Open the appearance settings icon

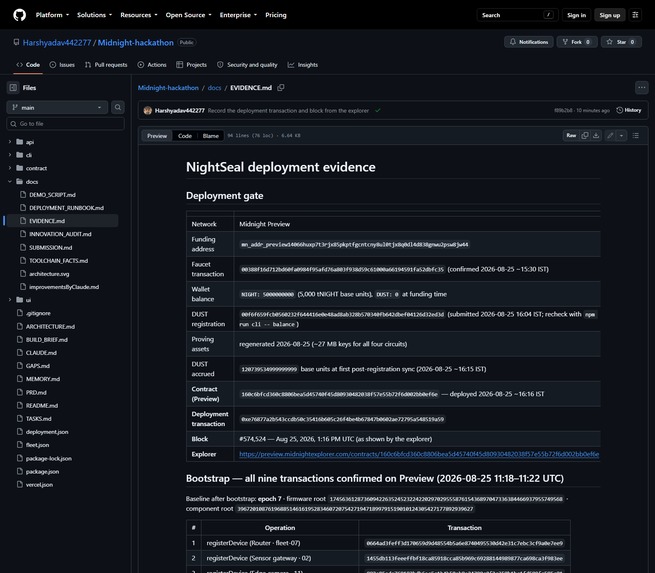tap(635, 15)
